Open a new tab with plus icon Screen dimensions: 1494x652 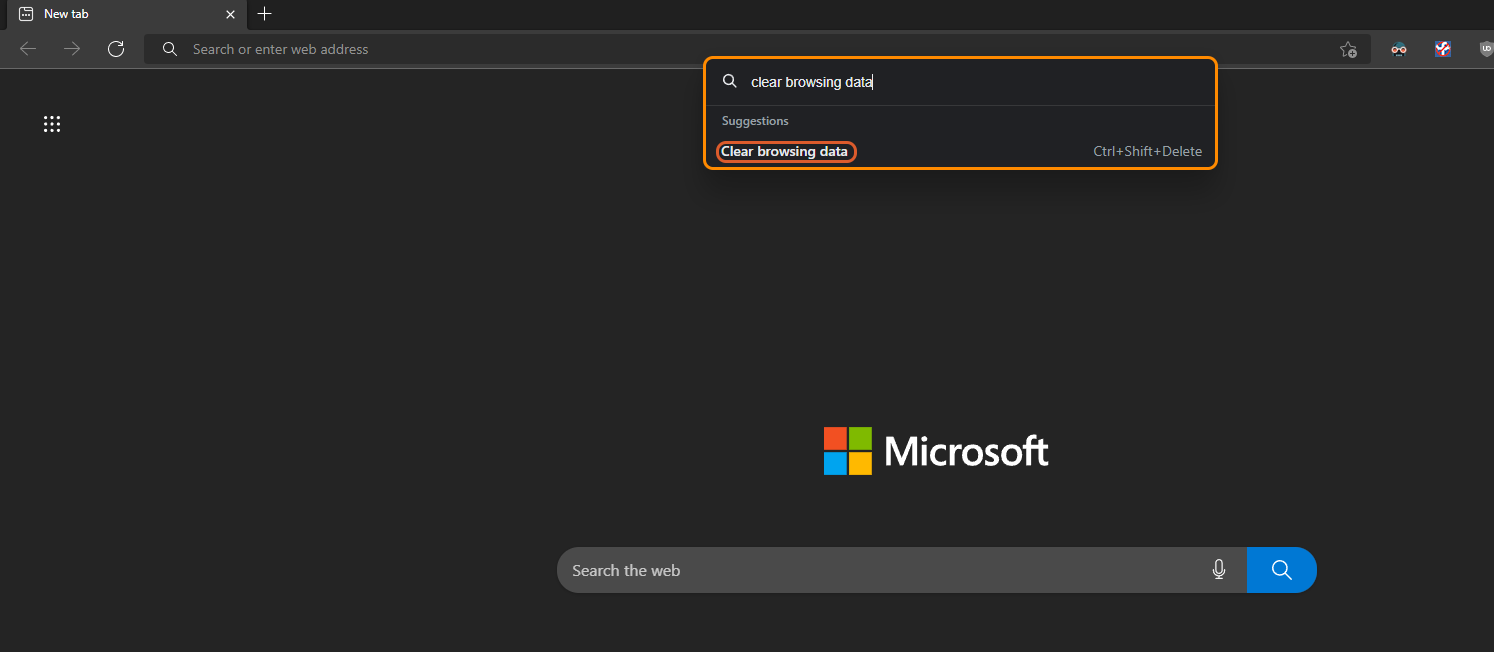point(264,14)
